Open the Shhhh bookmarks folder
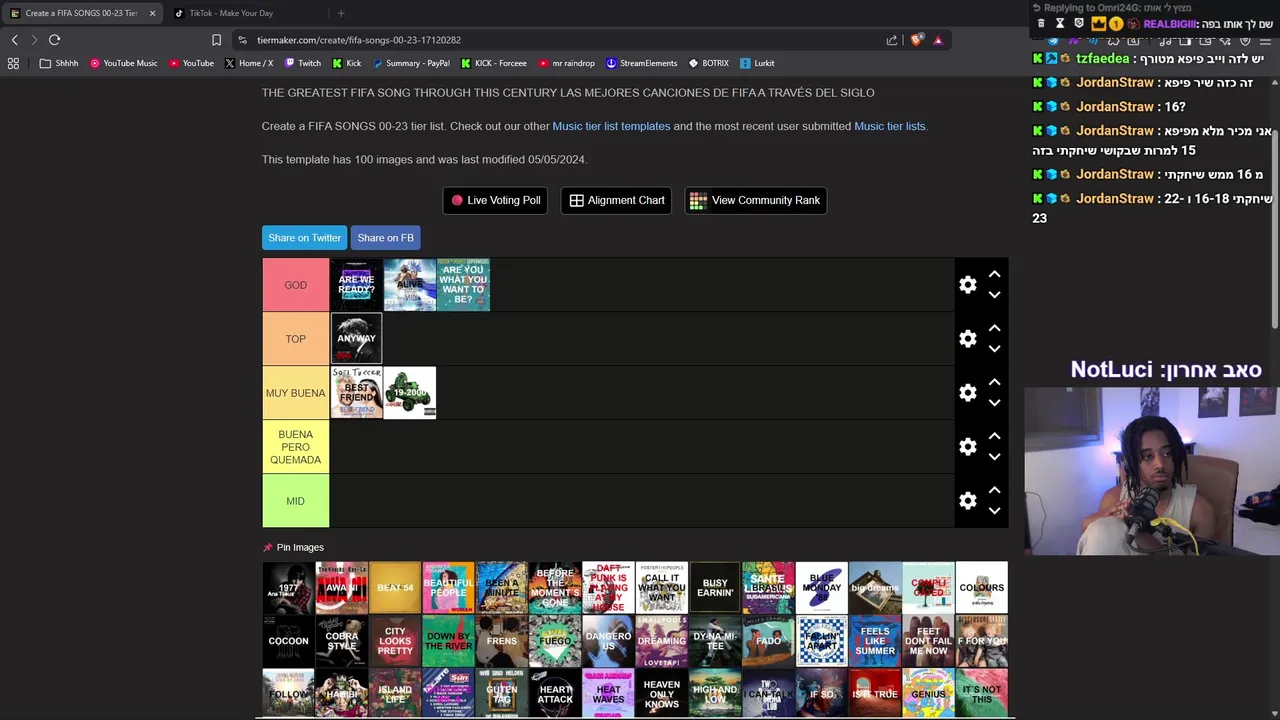Image resolution: width=1280 pixels, height=720 pixels. (x=59, y=63)
